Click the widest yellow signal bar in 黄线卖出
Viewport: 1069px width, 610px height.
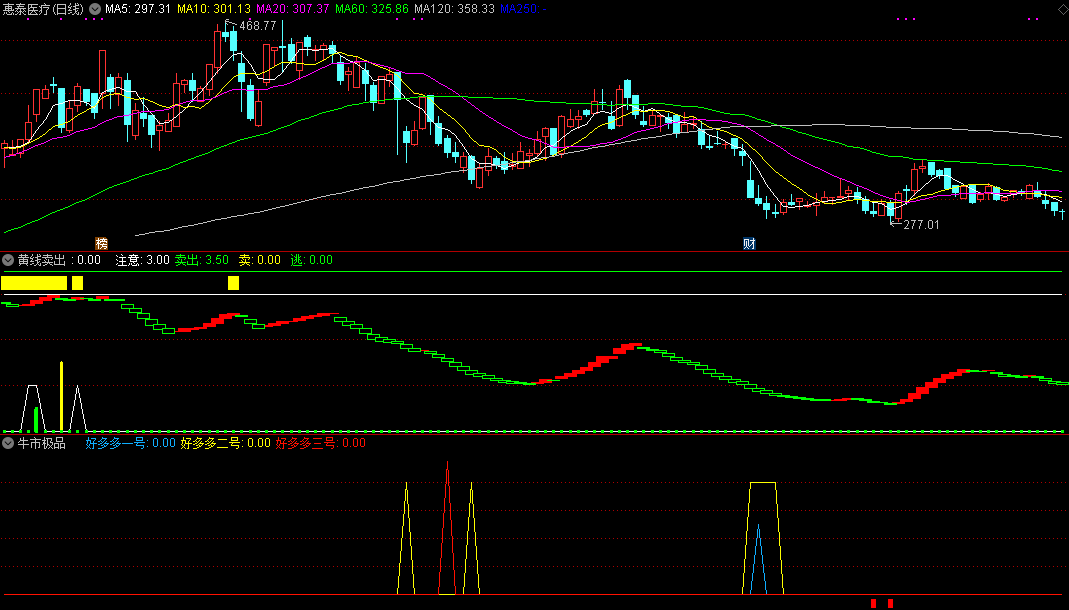pyautogui.click(x=34, y=283)
